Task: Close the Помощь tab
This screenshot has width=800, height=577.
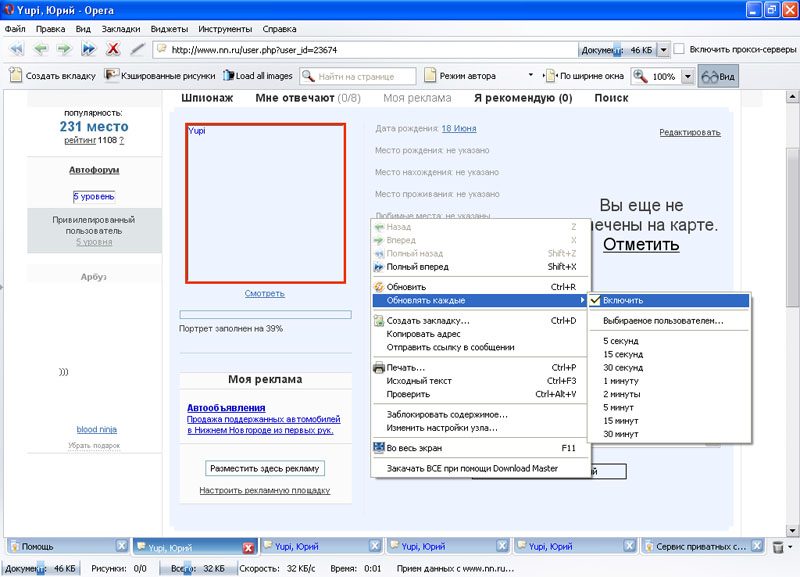Action: point(121,546)
